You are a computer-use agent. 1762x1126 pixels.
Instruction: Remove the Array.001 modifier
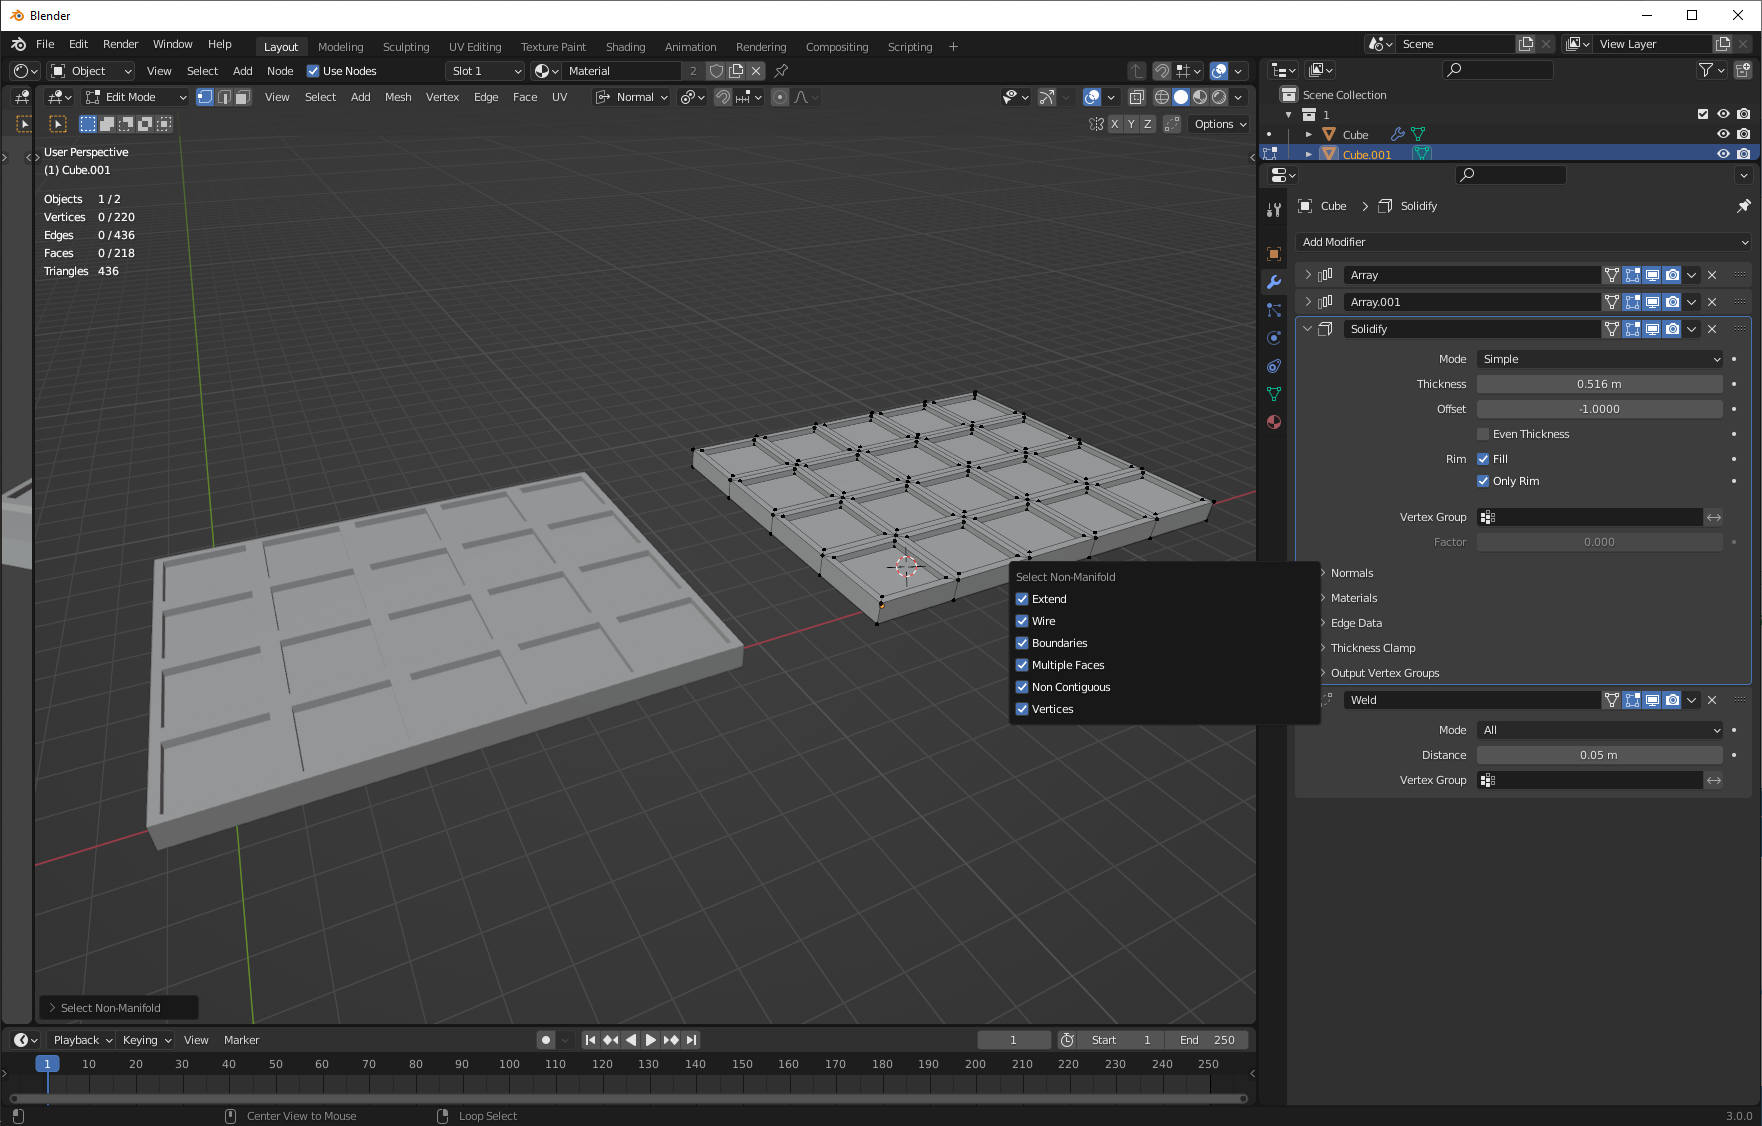[x=1712, y=302]
